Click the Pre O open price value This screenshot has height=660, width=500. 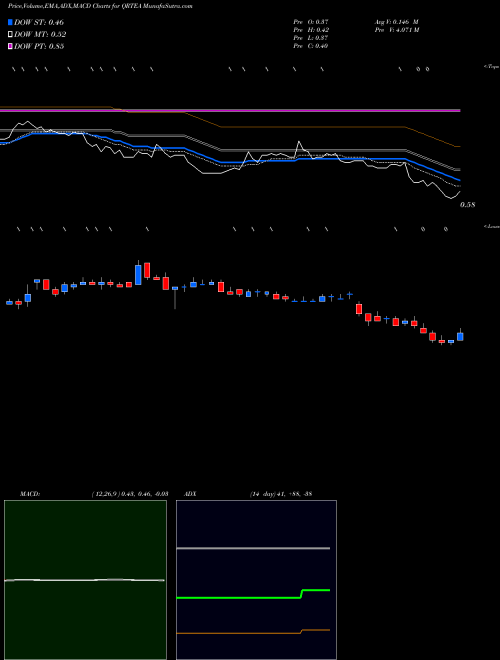pos(322,22)
